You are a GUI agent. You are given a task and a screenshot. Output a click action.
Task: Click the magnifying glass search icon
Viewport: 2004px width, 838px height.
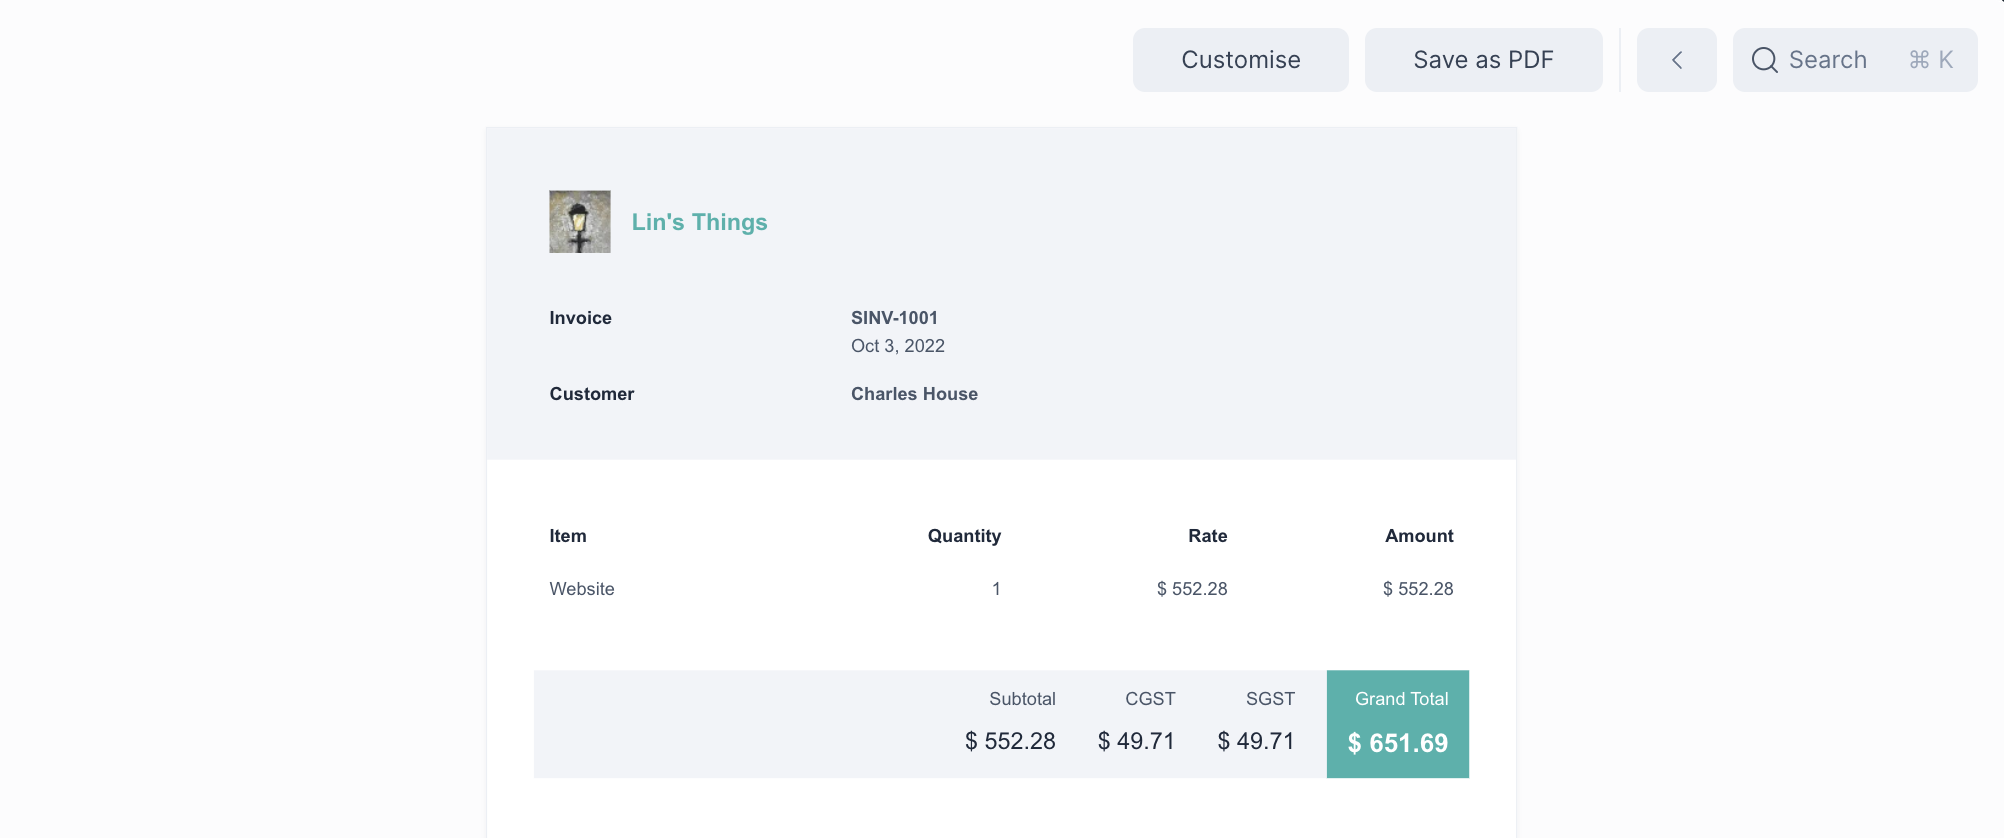pyautogui.click(x=1764, y=60)
